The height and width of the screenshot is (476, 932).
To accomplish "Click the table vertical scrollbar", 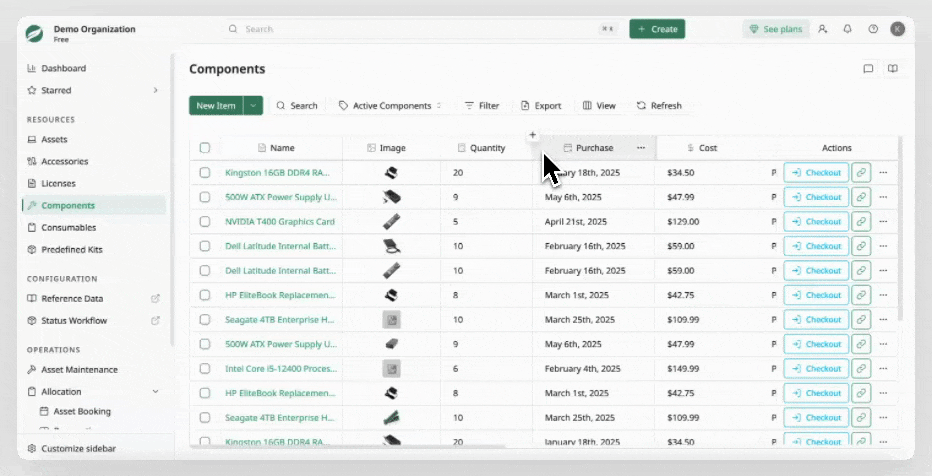I will [902, 229].
